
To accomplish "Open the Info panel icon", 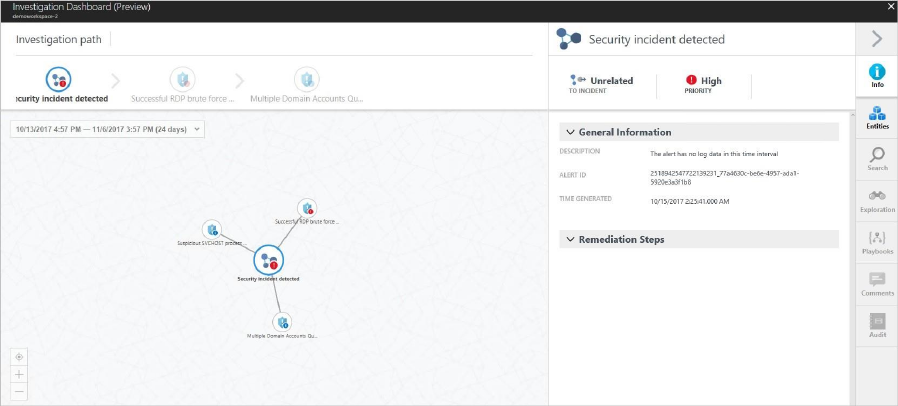I will tap(877, 73).
